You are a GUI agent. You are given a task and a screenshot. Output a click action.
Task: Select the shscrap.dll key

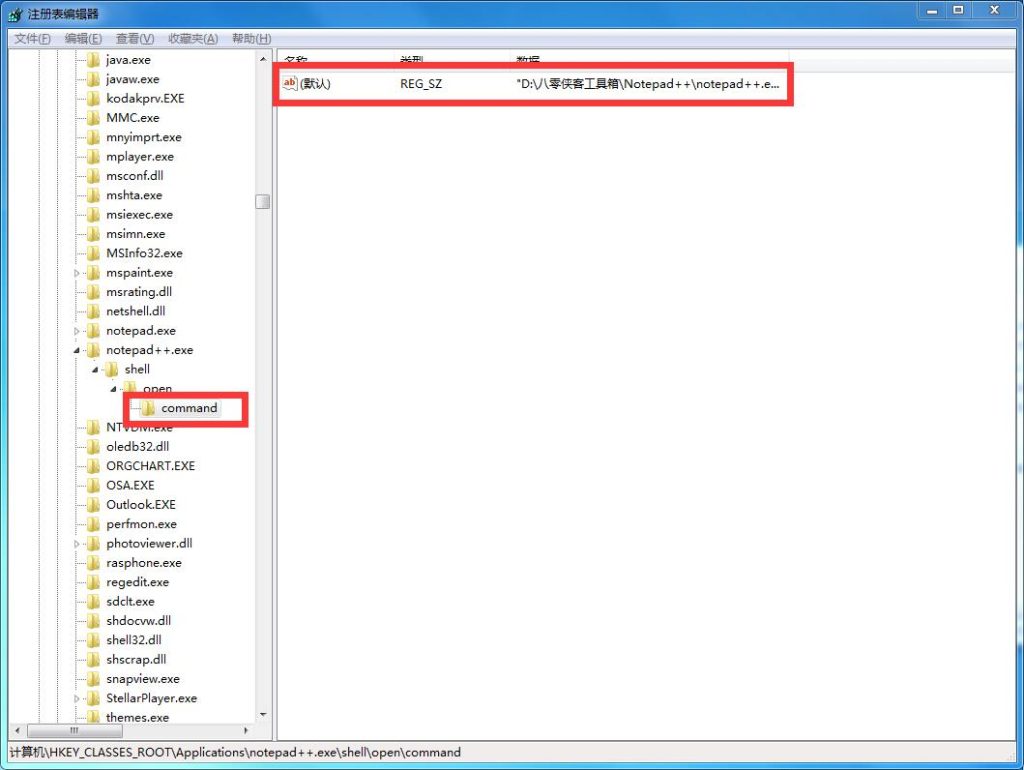point(136,660)
